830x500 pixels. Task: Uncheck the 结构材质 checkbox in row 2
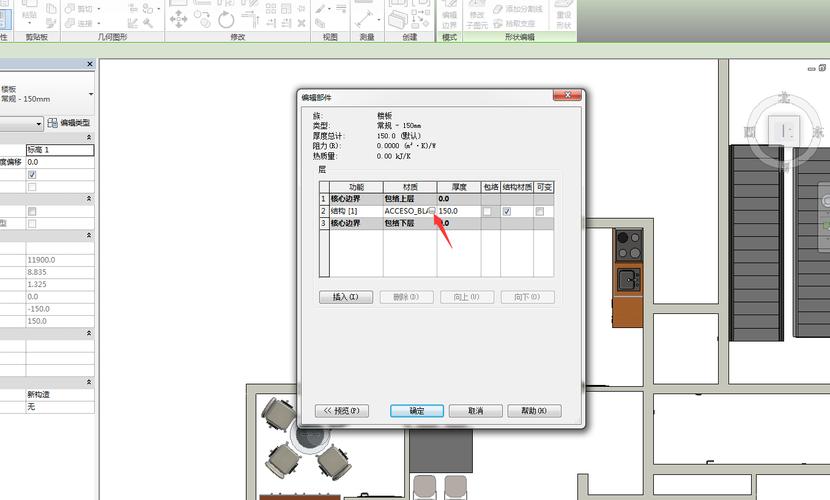coord(507,212)
